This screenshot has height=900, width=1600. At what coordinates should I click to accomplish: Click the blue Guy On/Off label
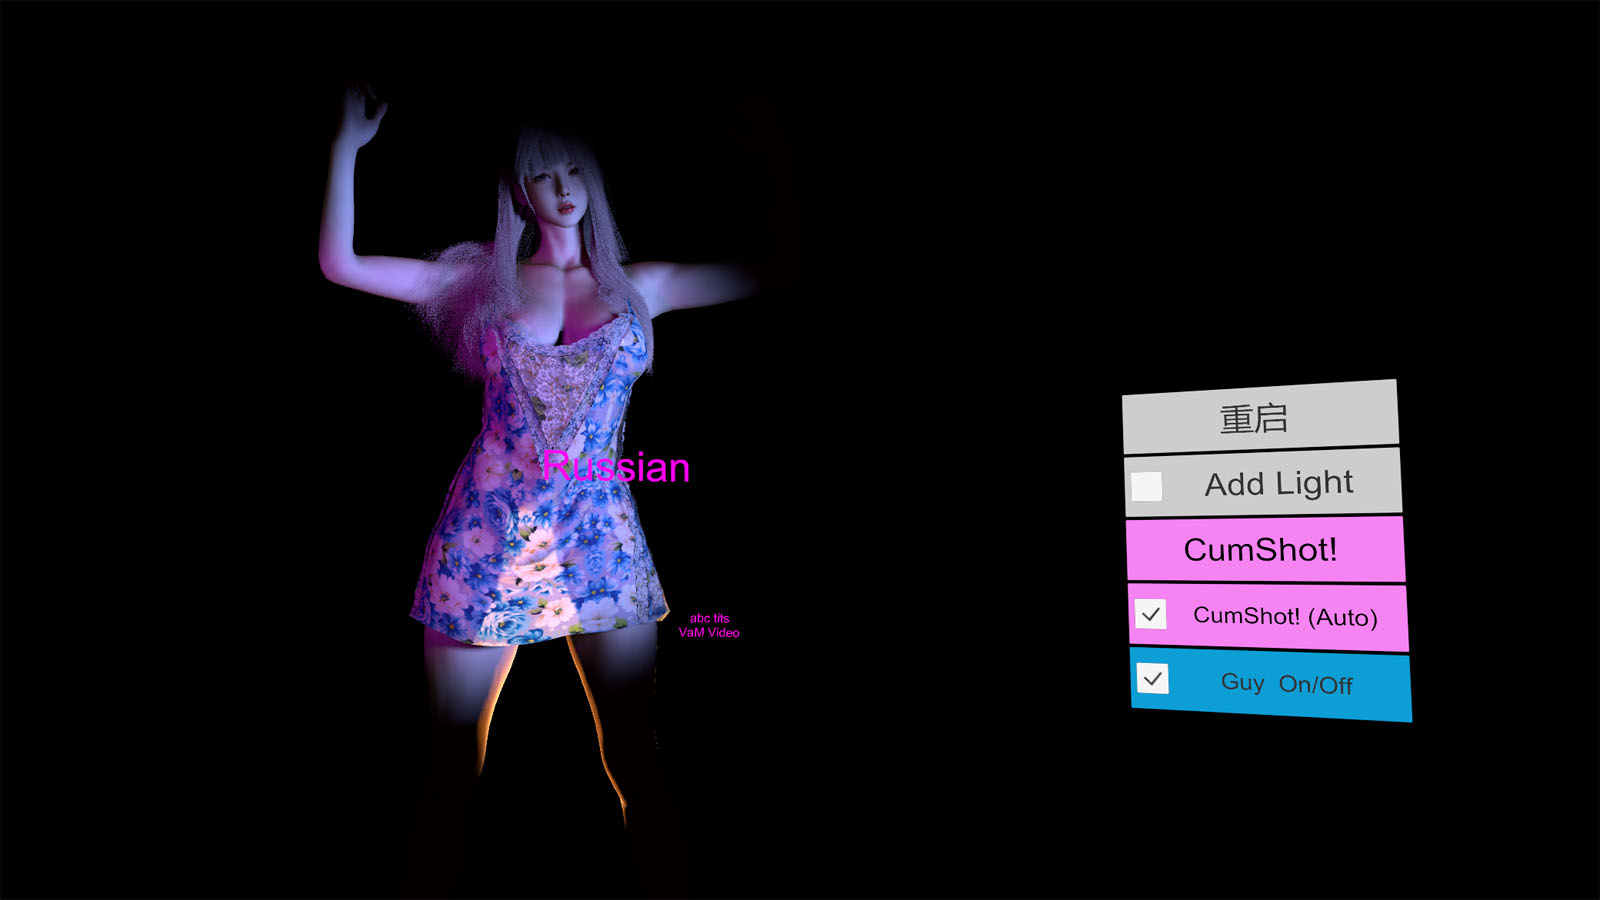point(1286,684)
